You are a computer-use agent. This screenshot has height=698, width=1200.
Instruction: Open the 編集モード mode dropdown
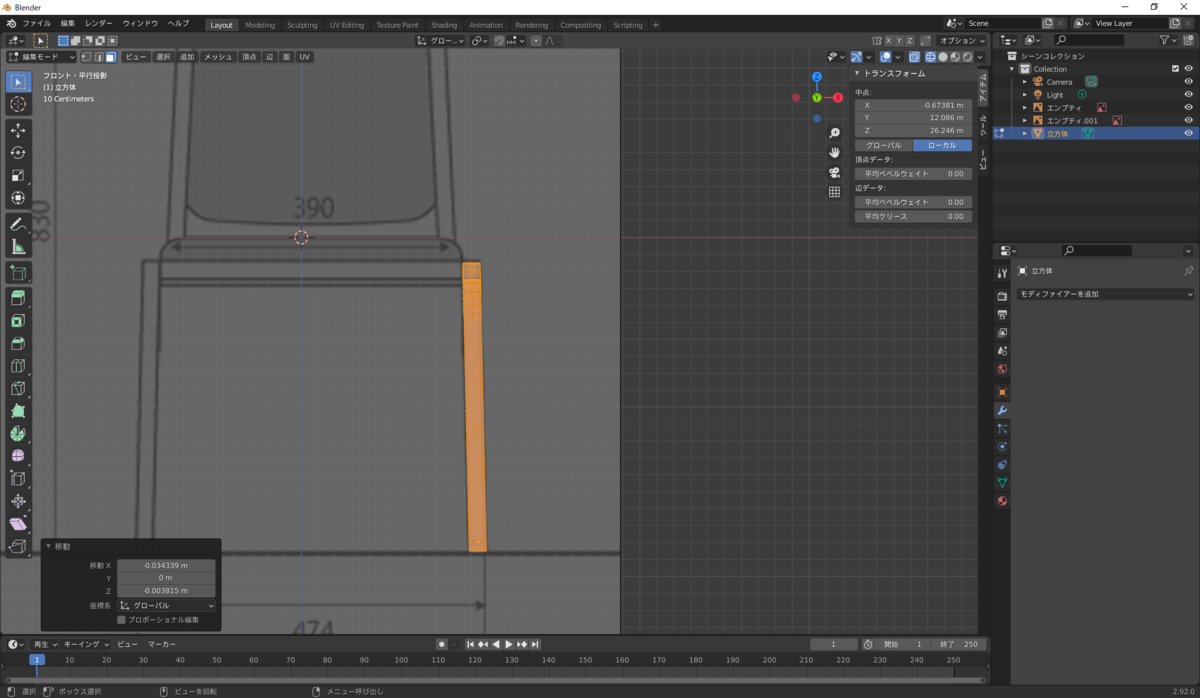[x=41, y=57]
